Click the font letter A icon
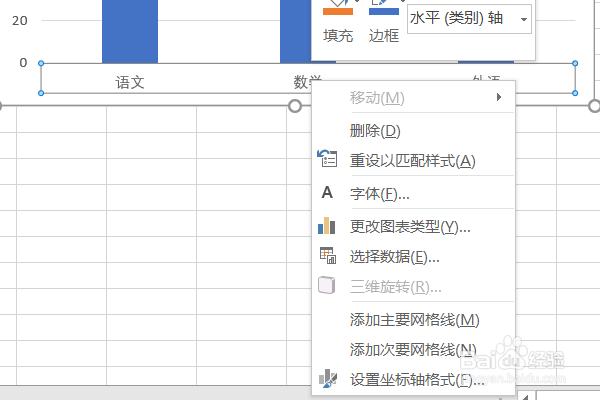The height and width of the screenshot is (400, 600). pyautogui.click(x=327, y=192)
